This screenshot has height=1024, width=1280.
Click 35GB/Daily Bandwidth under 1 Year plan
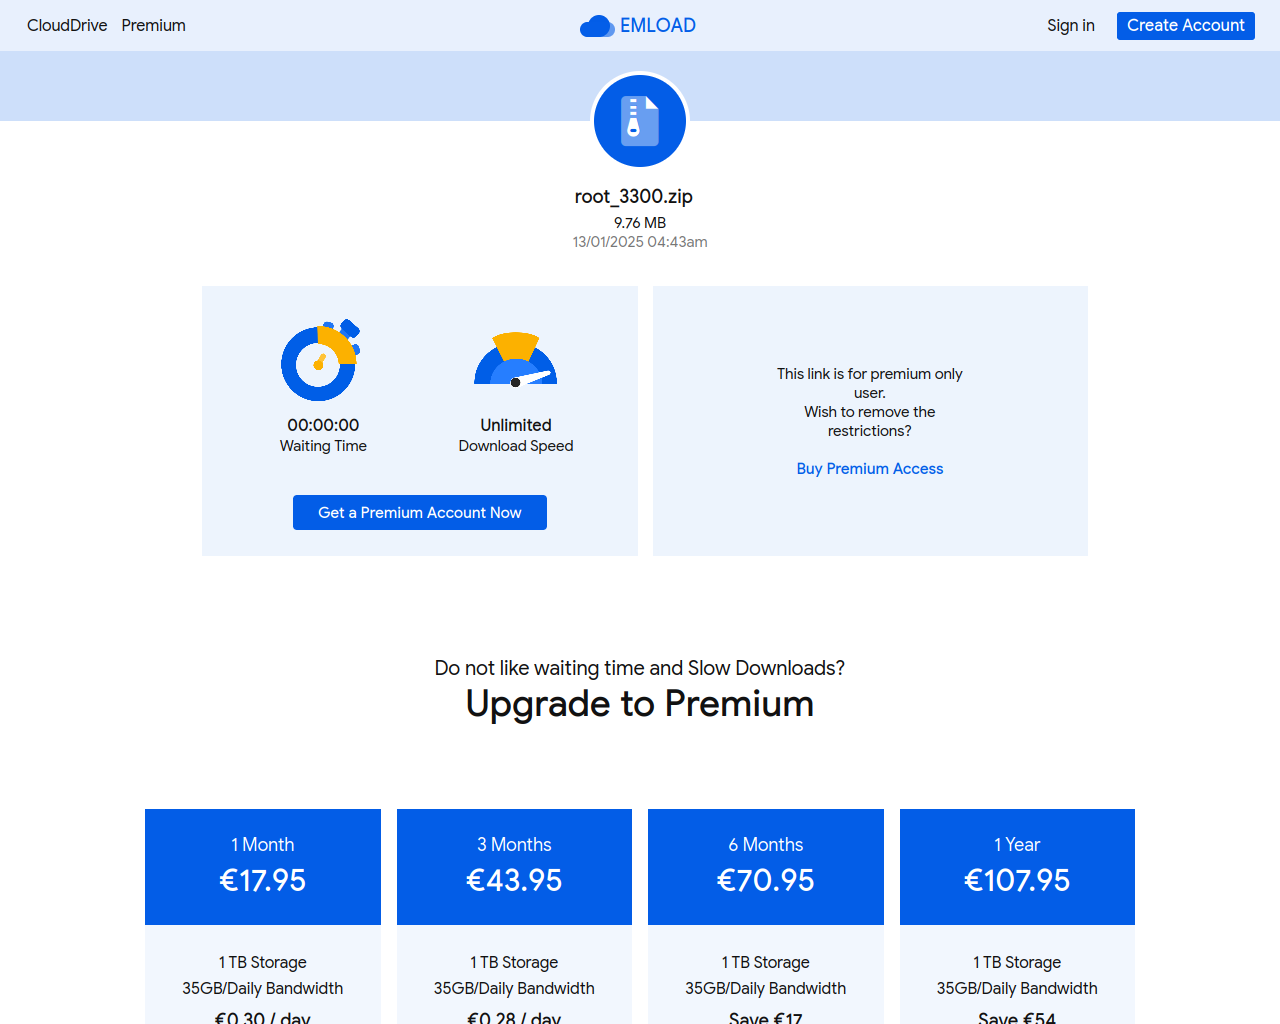[x=1017, y=988]
